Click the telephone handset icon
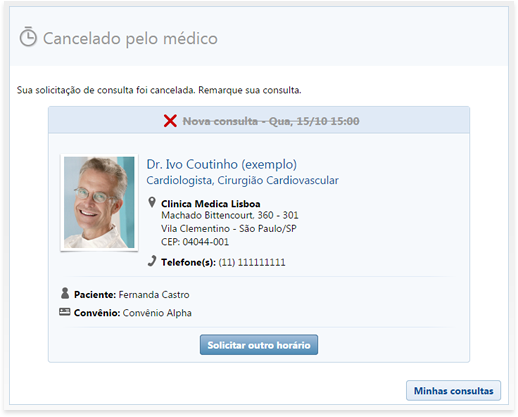Screen dimensions: 518x417 [x=152, y=261]
